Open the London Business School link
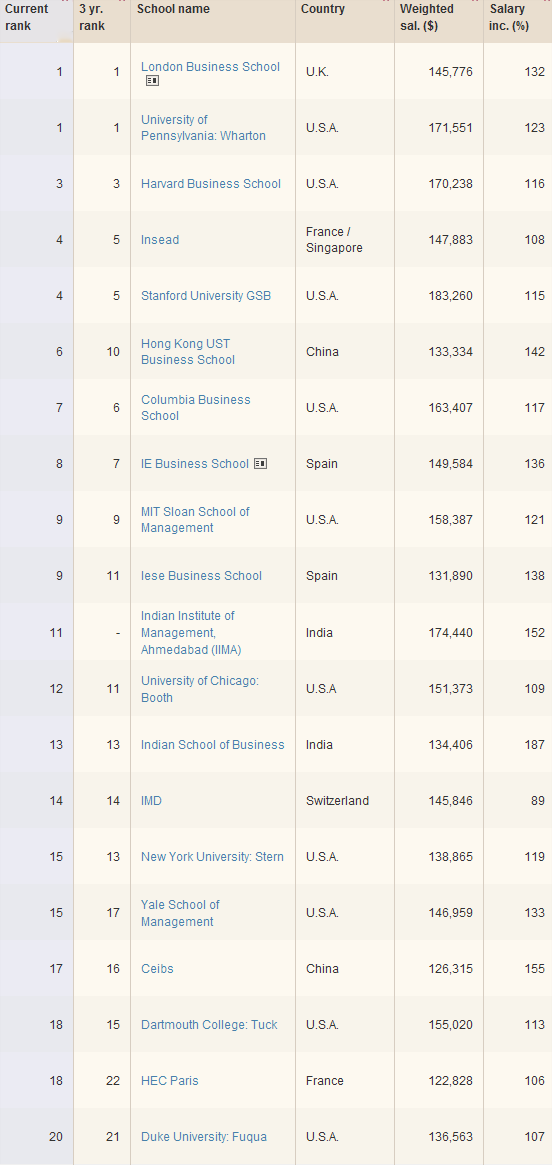This screenshot has height=1165, width=552. pyautogui.click(x=210, y=67)
